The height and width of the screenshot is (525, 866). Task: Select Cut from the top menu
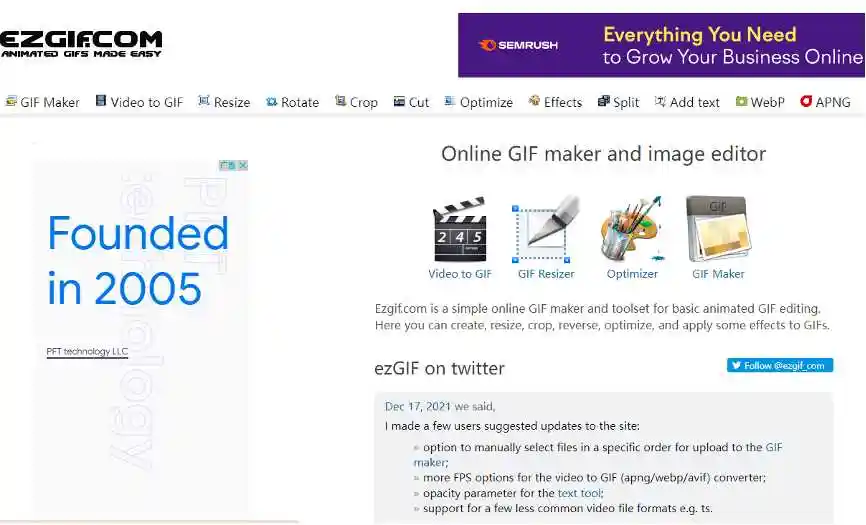(x=411, y=102)
